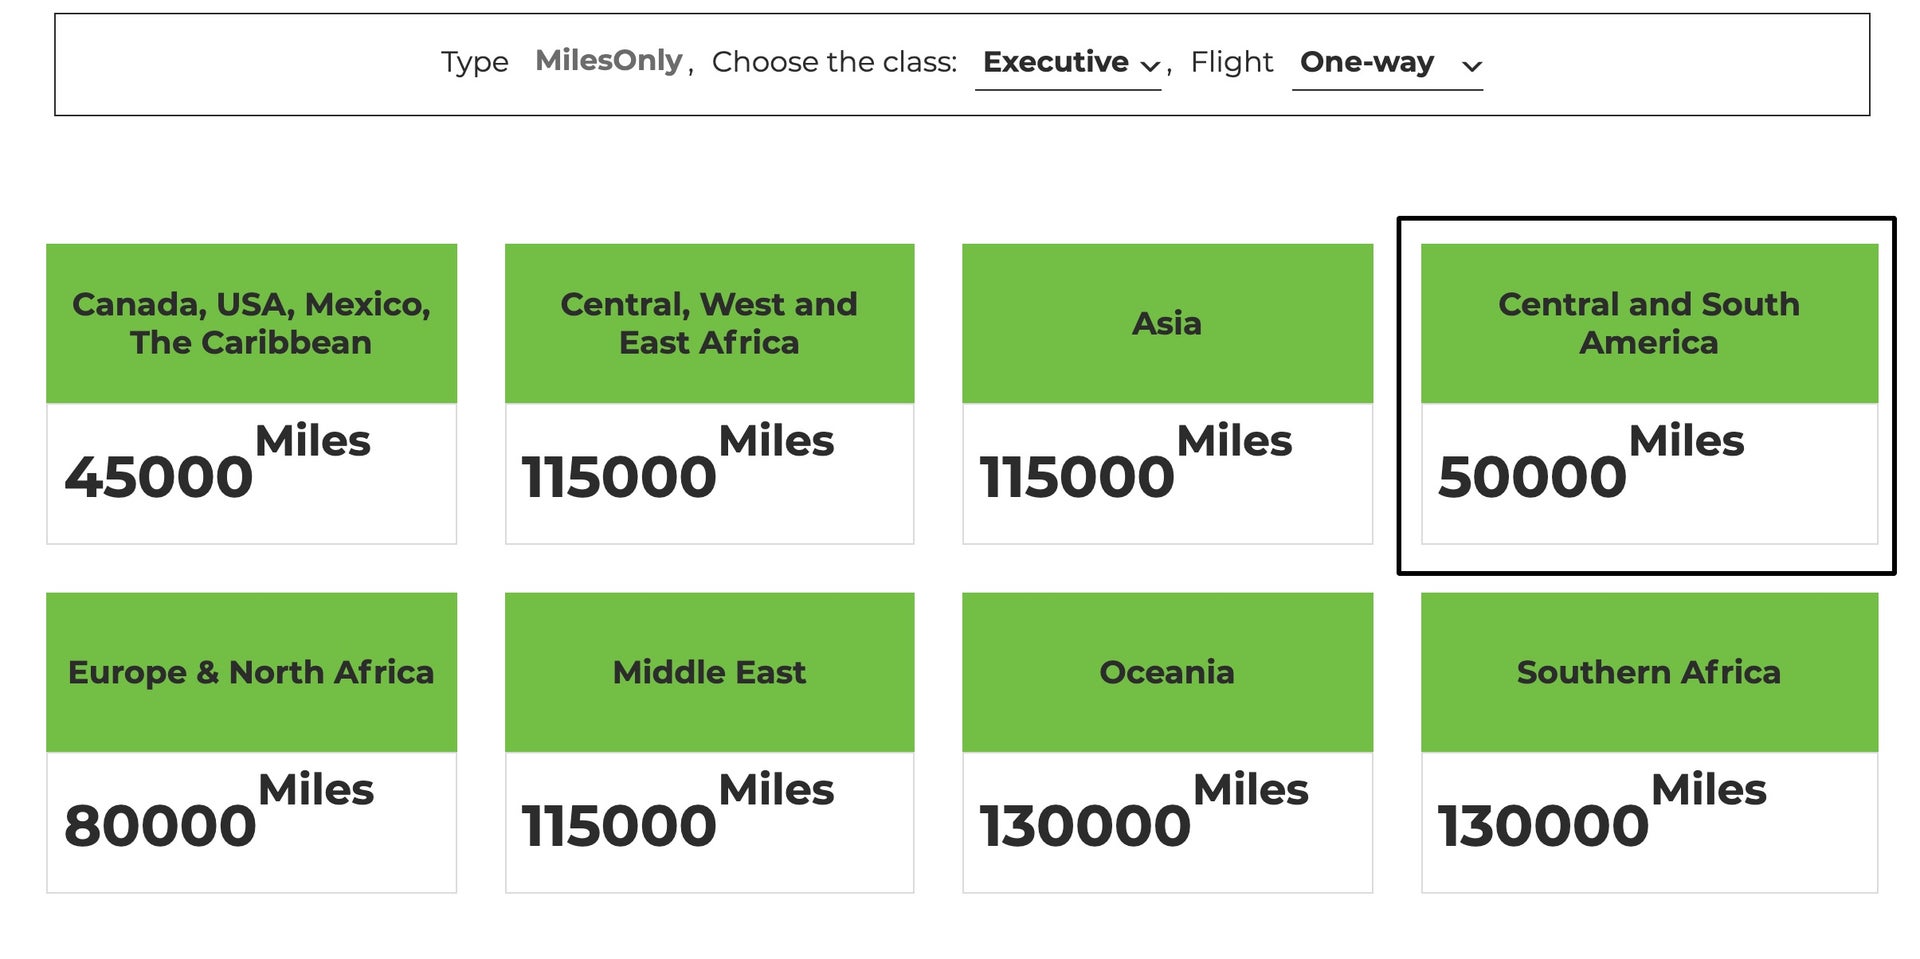The image size is (1920, 959).
Task: Select the Europe & North Africa tile
Action: 250,672
